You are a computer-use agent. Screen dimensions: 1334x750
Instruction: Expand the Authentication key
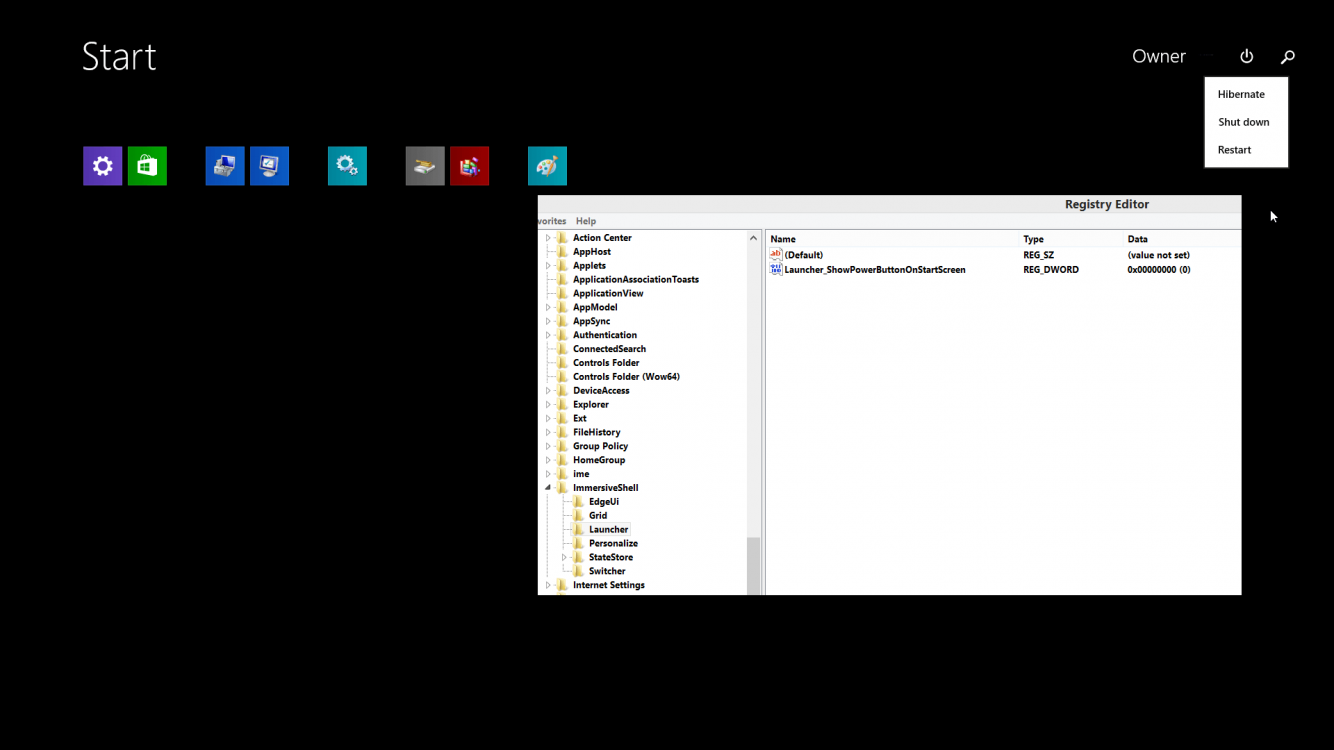coord(548,335)
